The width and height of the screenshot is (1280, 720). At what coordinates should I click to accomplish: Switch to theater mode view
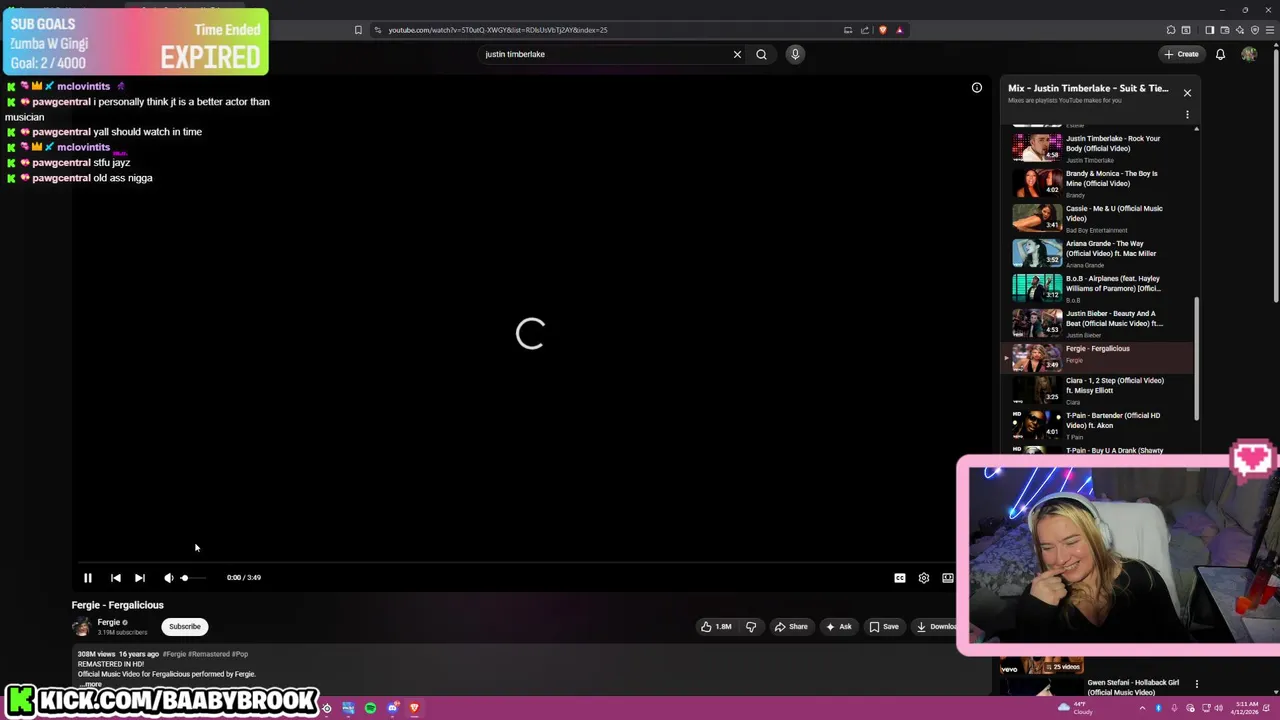[948, 578]
